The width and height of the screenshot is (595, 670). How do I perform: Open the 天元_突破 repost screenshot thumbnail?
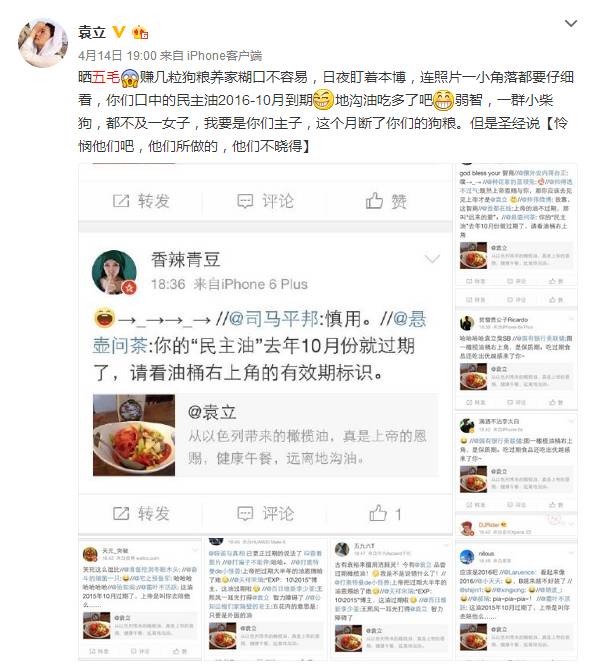[x=140, y=600]
